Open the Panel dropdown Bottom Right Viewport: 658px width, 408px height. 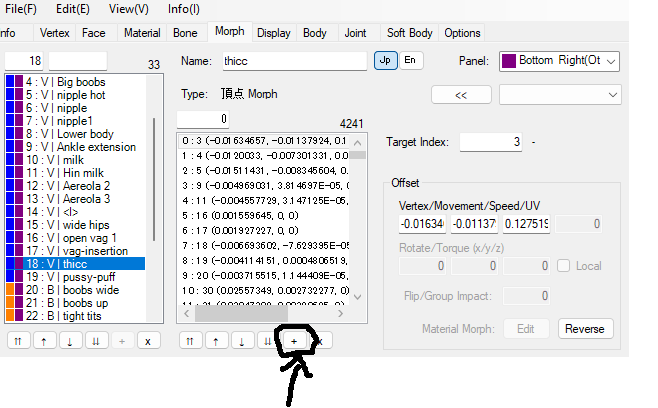click(x=559, y=61)
